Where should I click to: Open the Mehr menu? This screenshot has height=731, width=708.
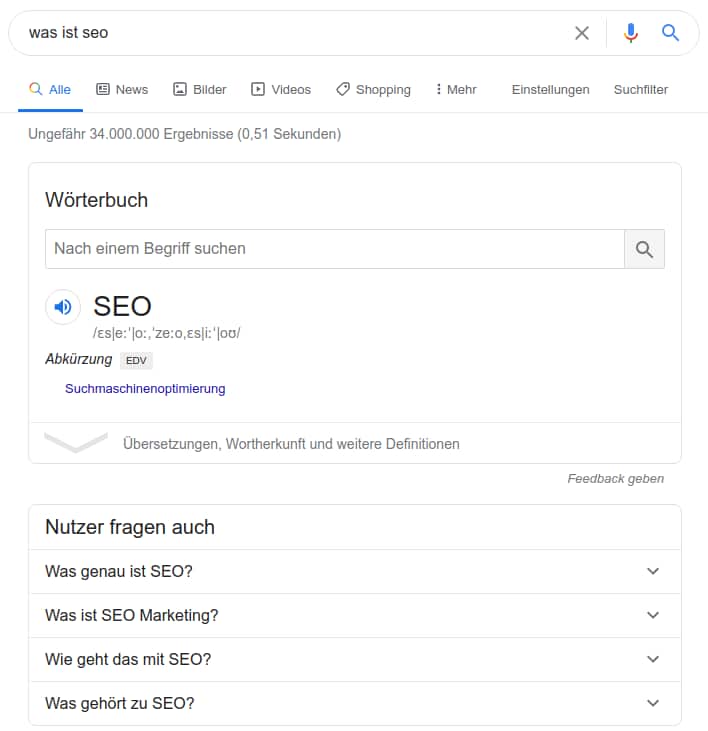tap(456, 90)
